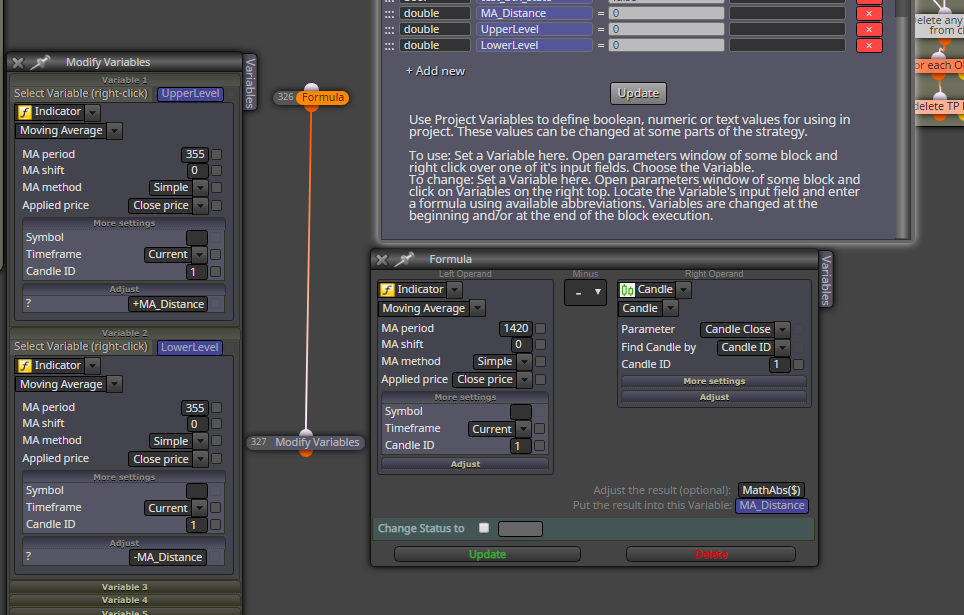Viewport: 964px width, 615px height.
Task: Edit Candle ID field in right operand
Action: (x=780, y=365)
